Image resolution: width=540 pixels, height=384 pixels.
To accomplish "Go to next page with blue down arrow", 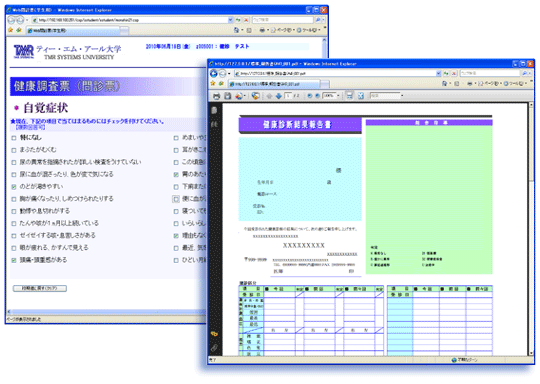I will 279,96.
